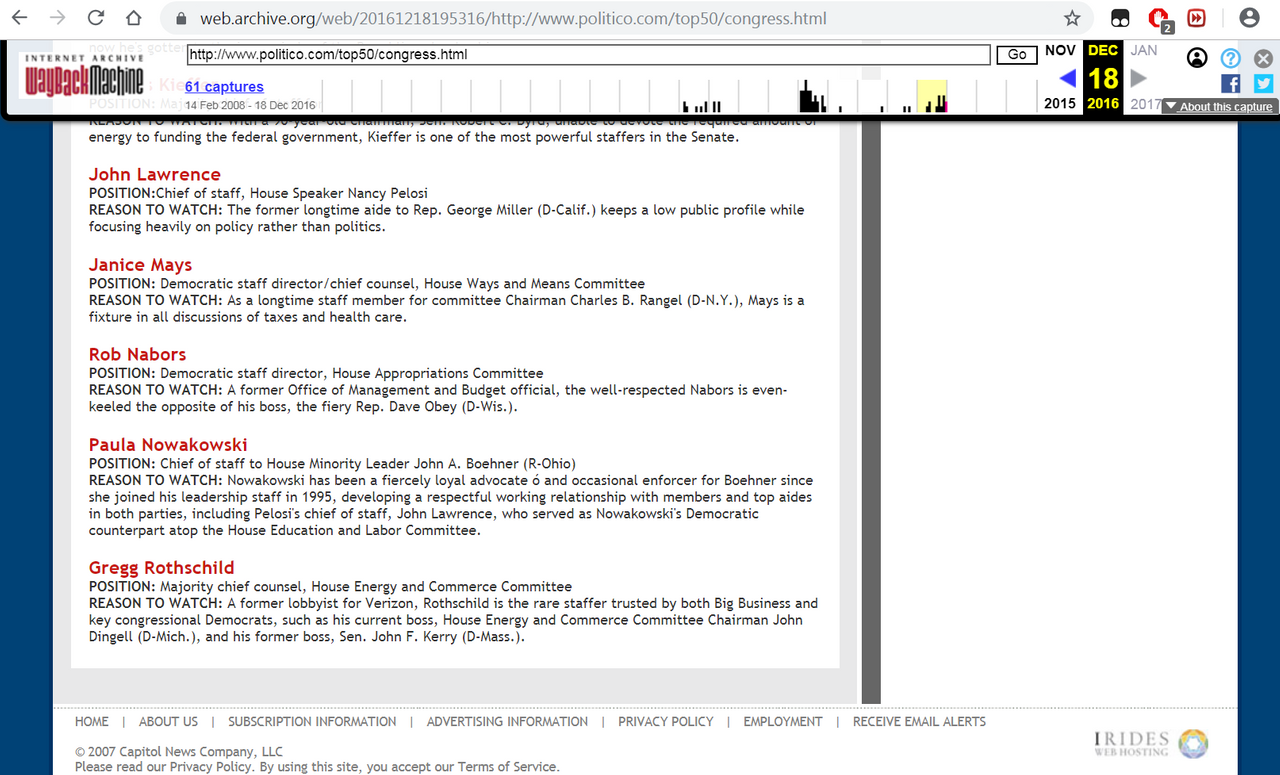
Task: Open Wayback user account icon
Action: point(1197,57)
